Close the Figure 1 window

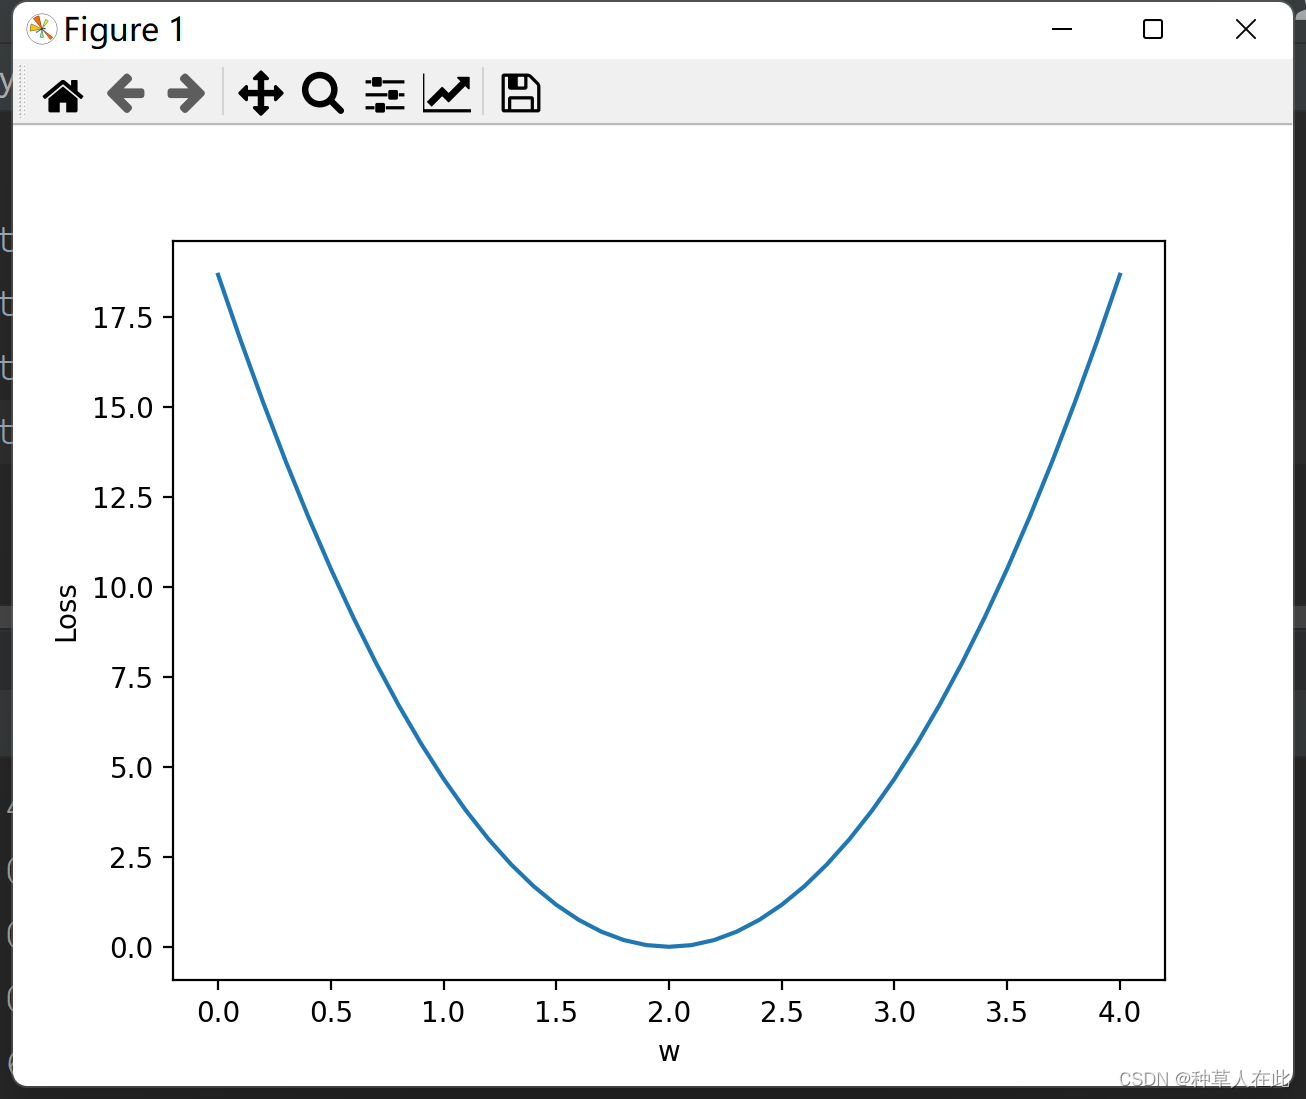pyautogui.click(x=1245, y=29)
